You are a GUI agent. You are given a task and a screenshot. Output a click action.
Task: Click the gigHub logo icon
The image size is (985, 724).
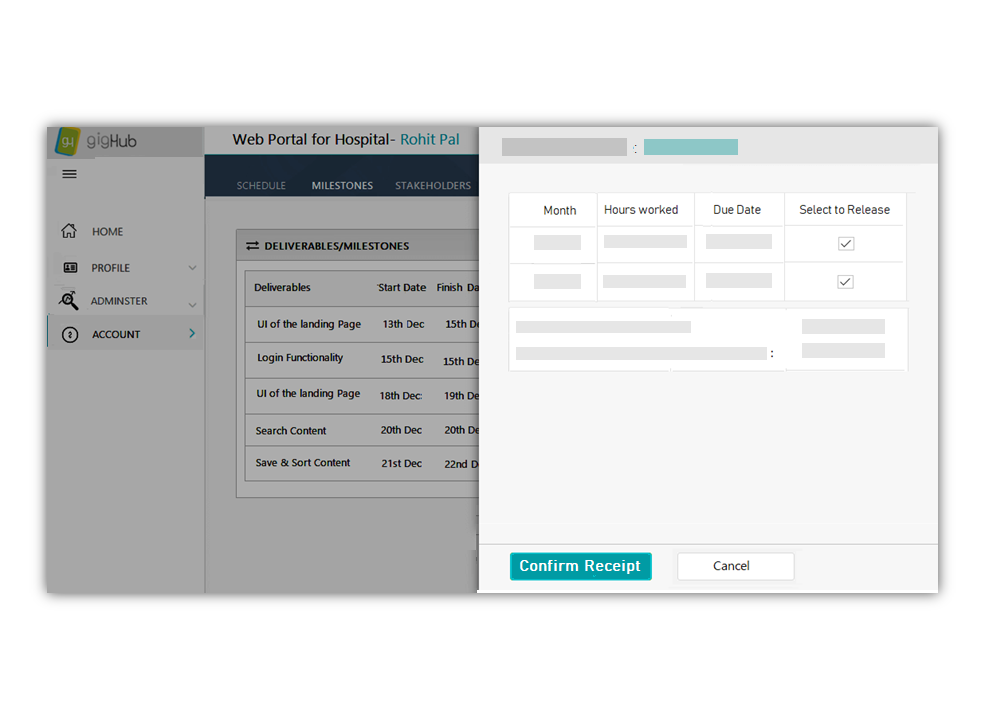(67, 141)
